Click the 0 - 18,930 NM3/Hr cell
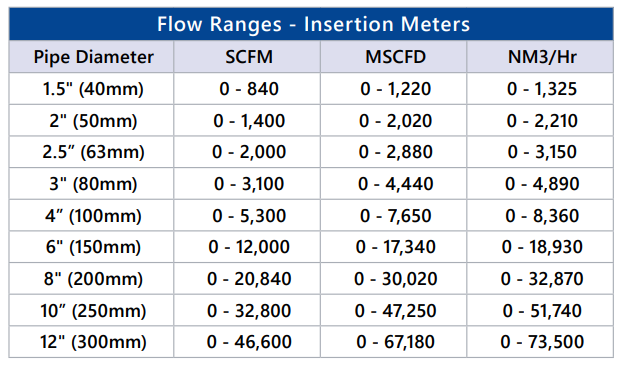Screen dimensions: 620x365 coord(542,247)
